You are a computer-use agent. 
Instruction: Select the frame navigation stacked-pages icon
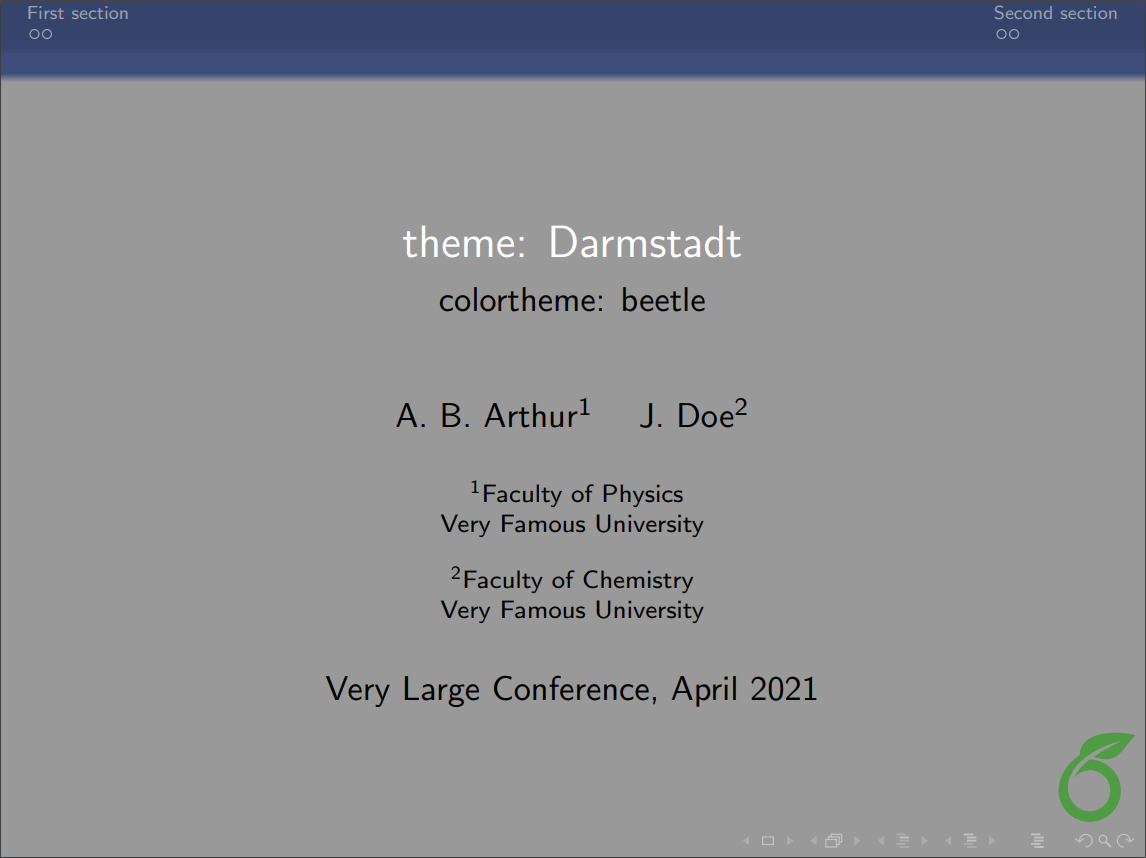pyautogui.click(x=834, y=839)
